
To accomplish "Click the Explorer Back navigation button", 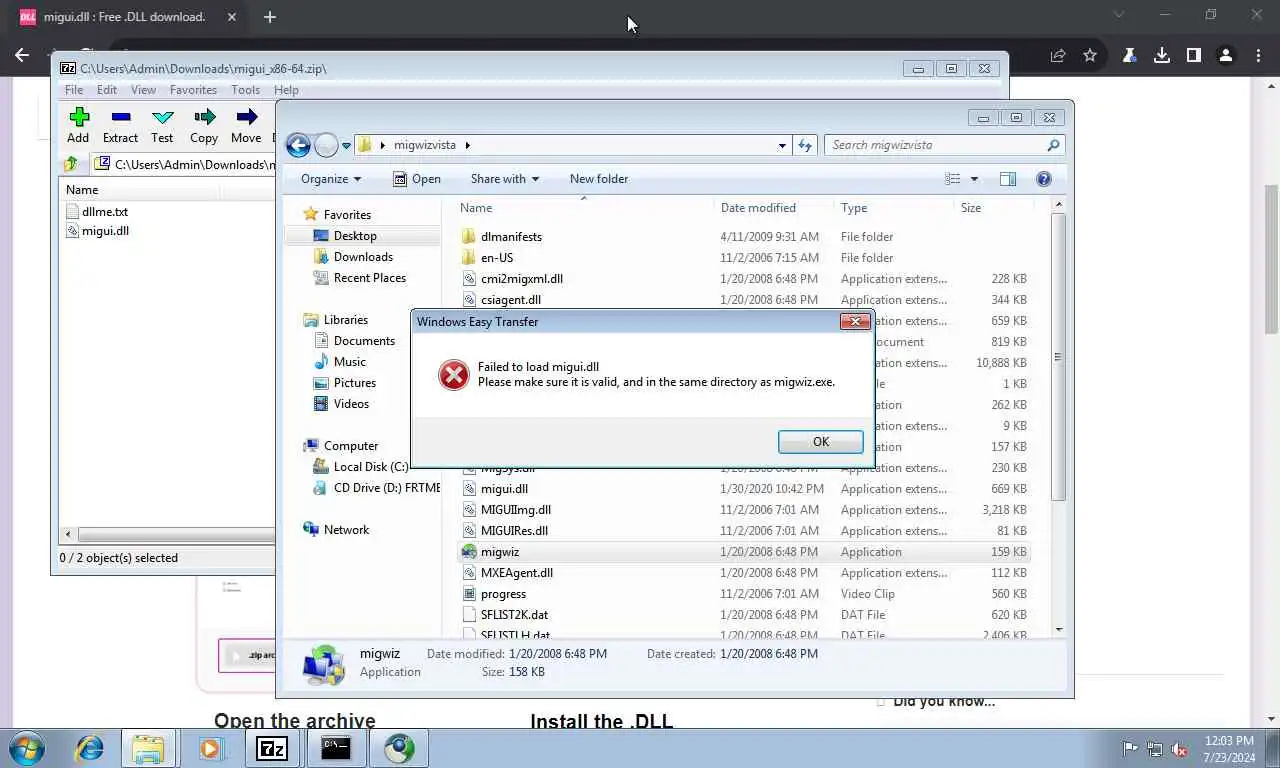I will (298, 145).
